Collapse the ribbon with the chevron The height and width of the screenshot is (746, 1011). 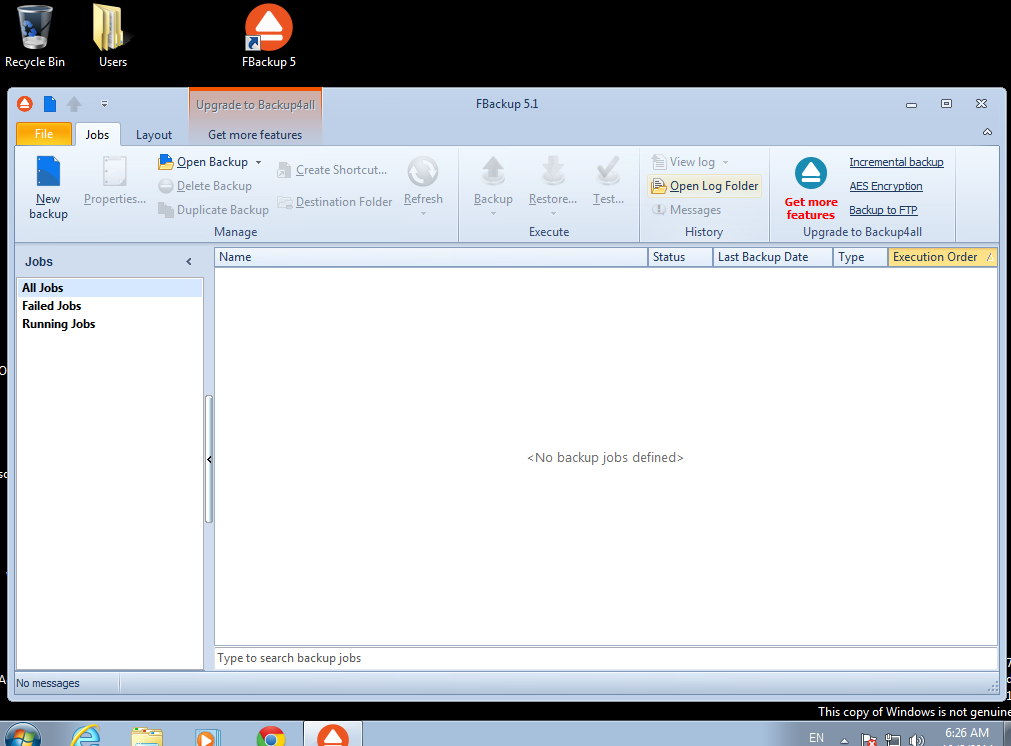(x=987, y=132)
